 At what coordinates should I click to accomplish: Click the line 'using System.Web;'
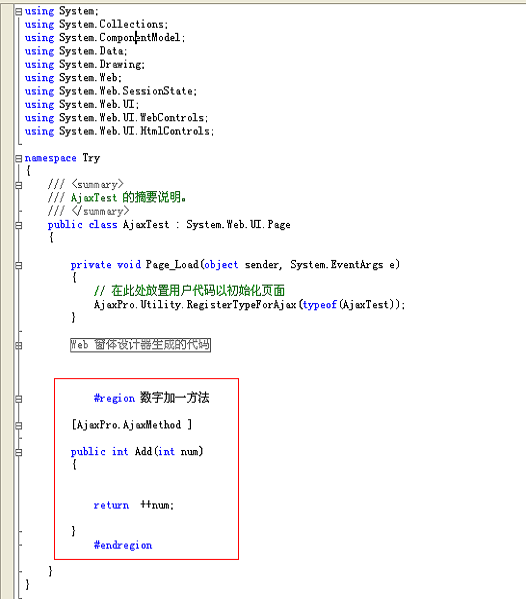click(x=73, y=78)
